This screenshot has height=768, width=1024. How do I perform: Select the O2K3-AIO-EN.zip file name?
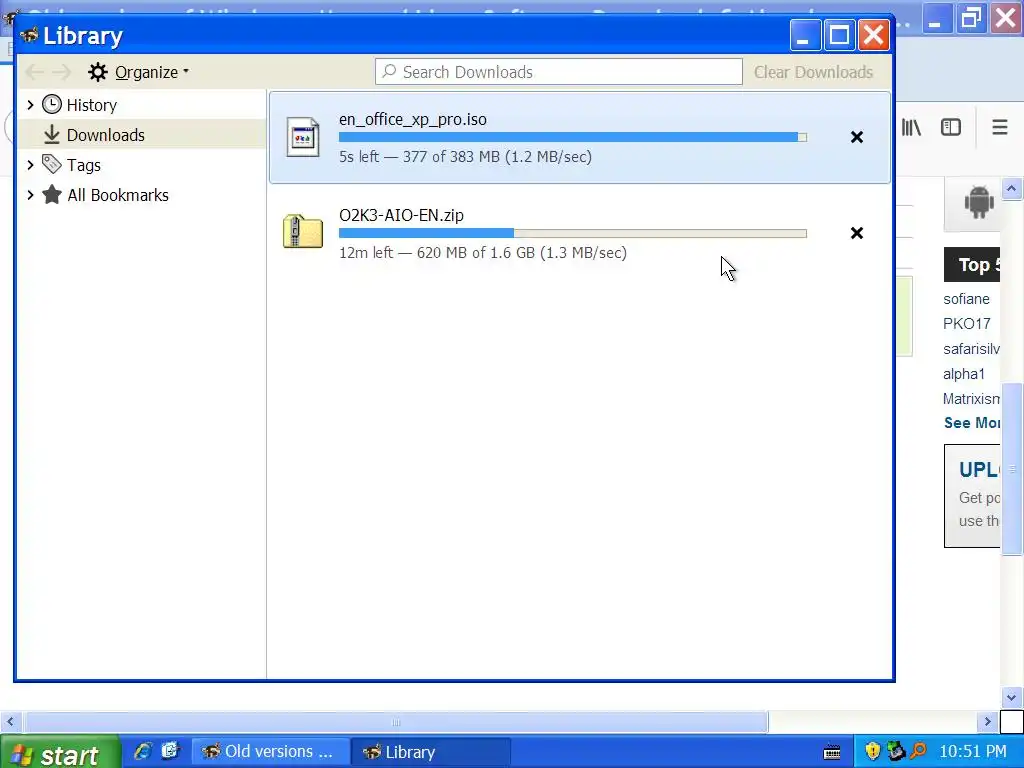pos(401,216)
